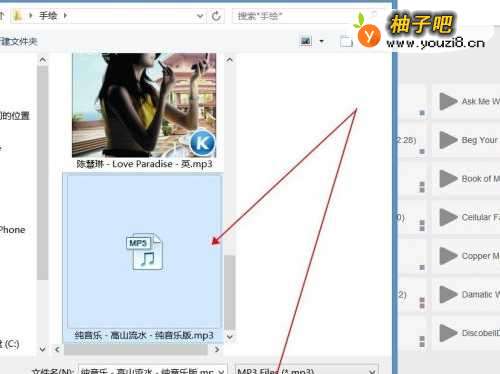Image resolution: width=500 pixels, height=374 pixels.
Task: Play the Copper M track preview
Action: (x=448, y=256)
